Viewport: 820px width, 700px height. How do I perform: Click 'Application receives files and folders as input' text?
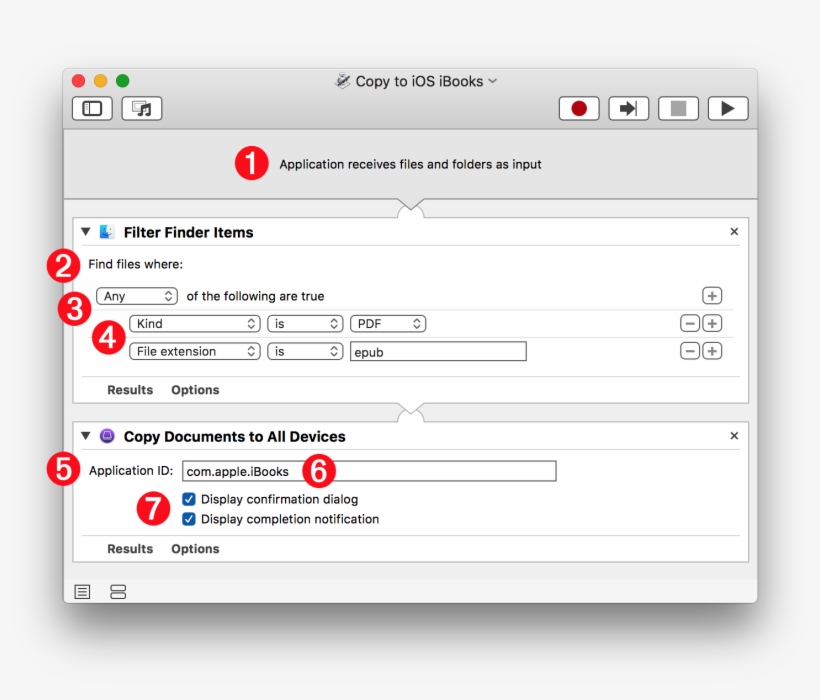click(x=410, y=164)
